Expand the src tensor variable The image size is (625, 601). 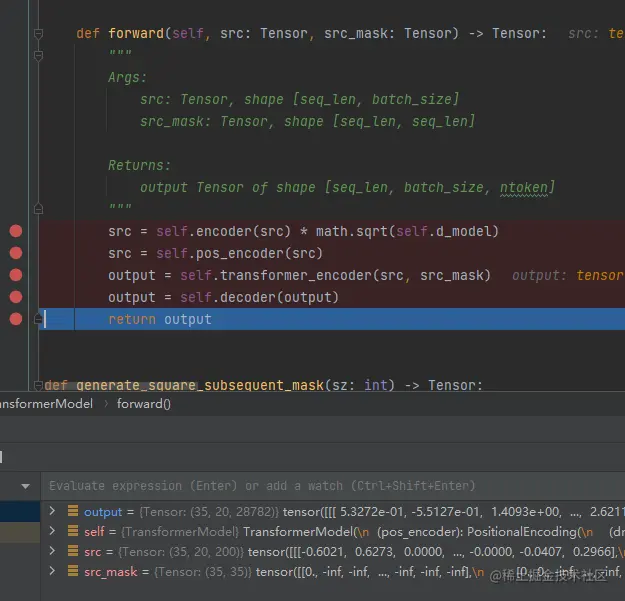coord(52,551)
